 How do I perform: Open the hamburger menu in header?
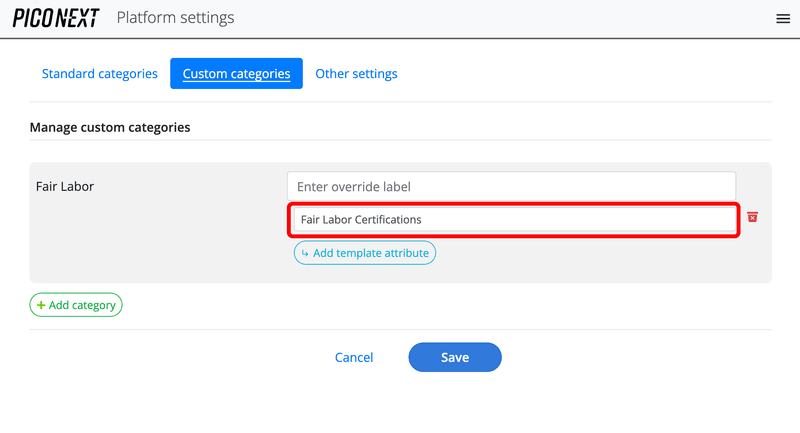[782, 19]
